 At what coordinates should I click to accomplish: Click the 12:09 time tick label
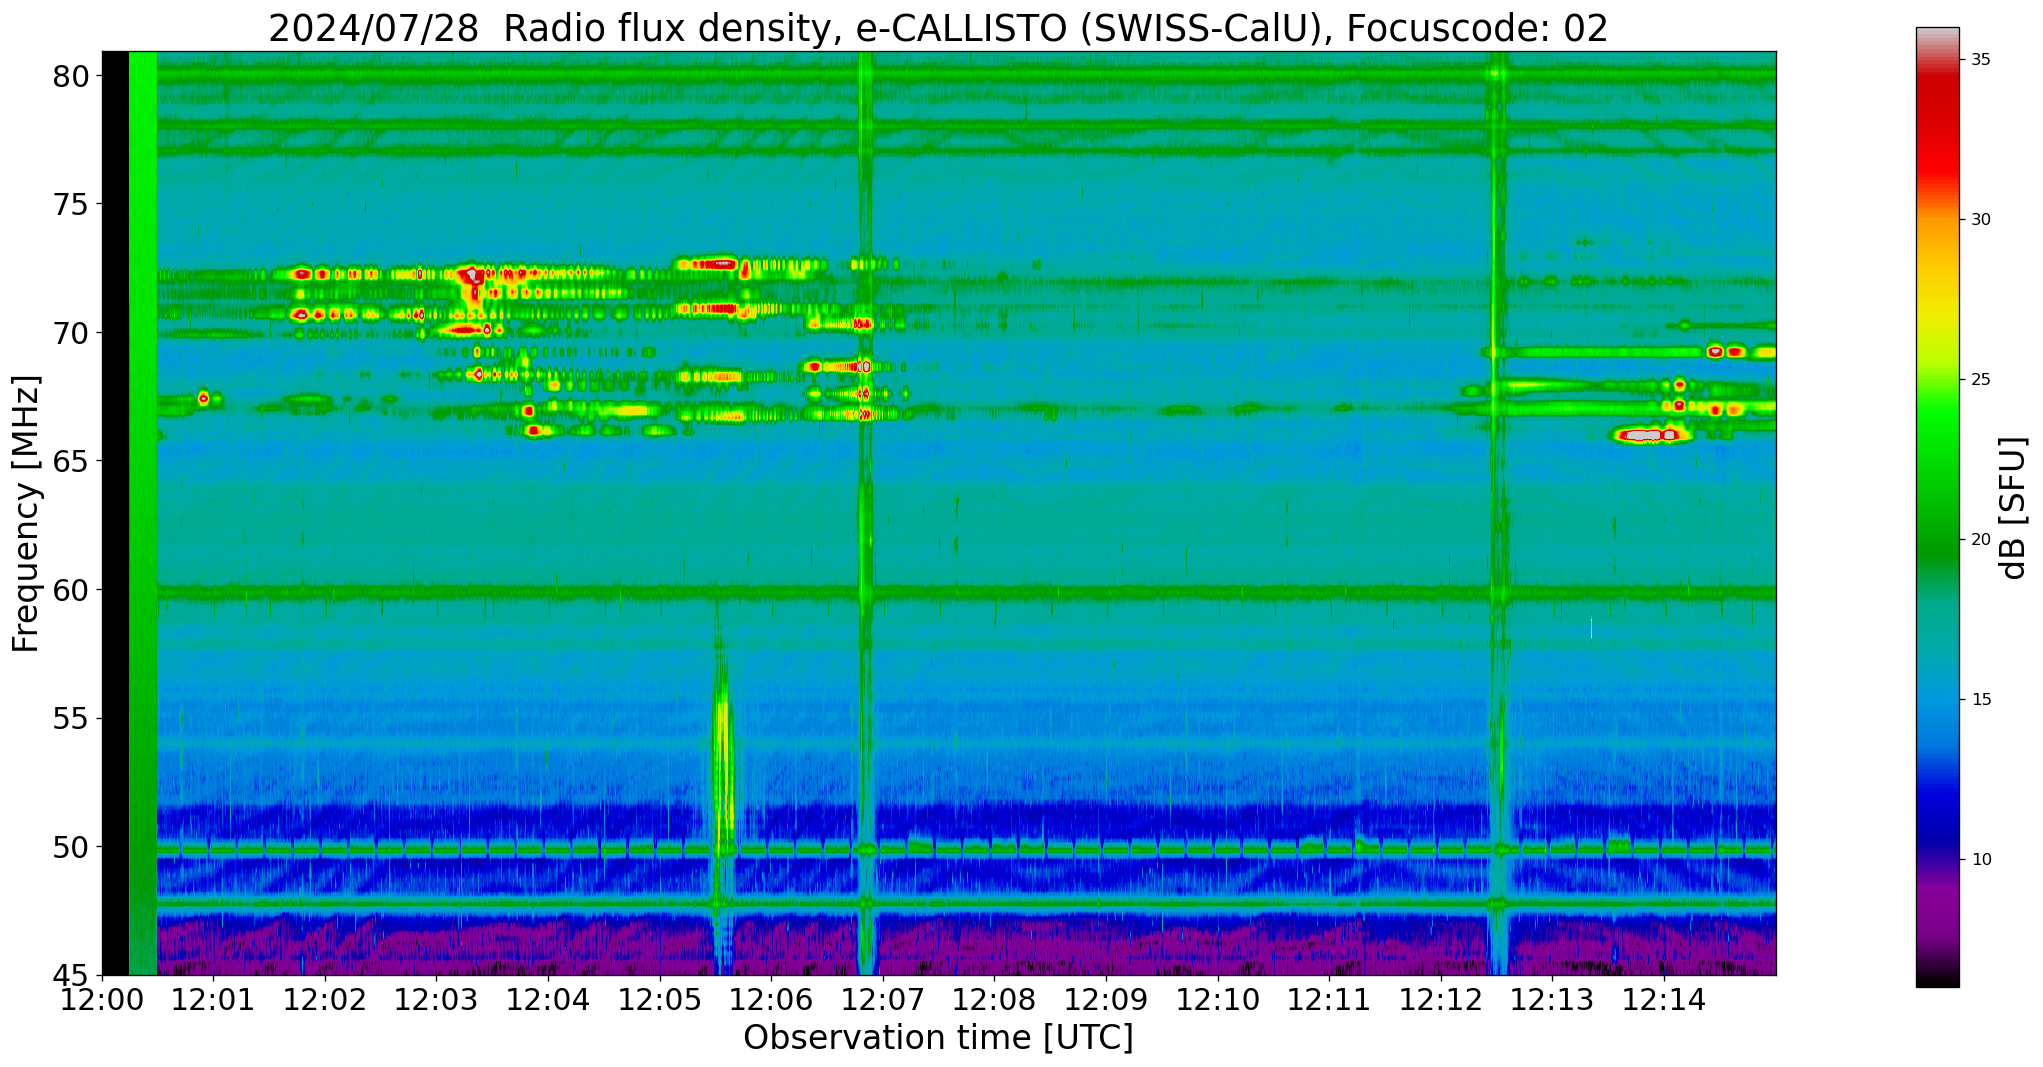(1106, 1001)
